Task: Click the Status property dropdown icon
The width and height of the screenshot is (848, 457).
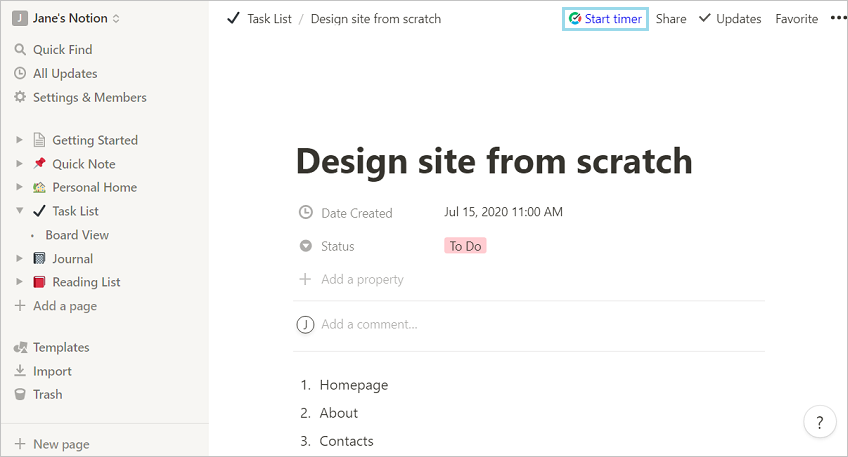Action: [x=305, y=246]
